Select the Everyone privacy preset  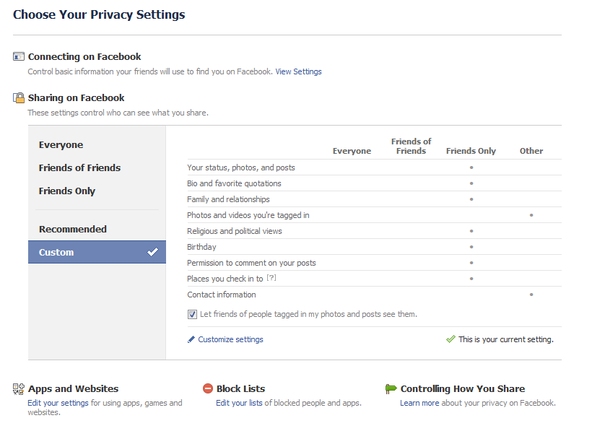[97, 145]
